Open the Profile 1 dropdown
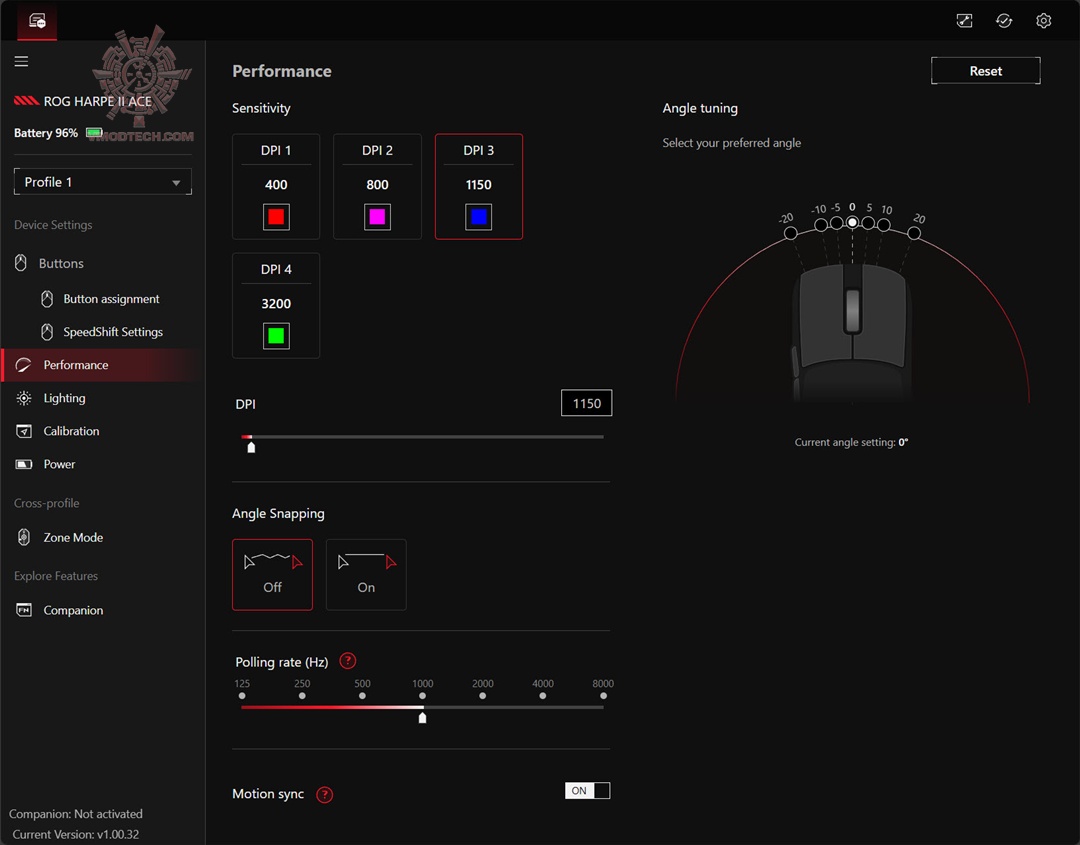The height and width of the screenshot is (845, 1080). (x=103, y=182)
